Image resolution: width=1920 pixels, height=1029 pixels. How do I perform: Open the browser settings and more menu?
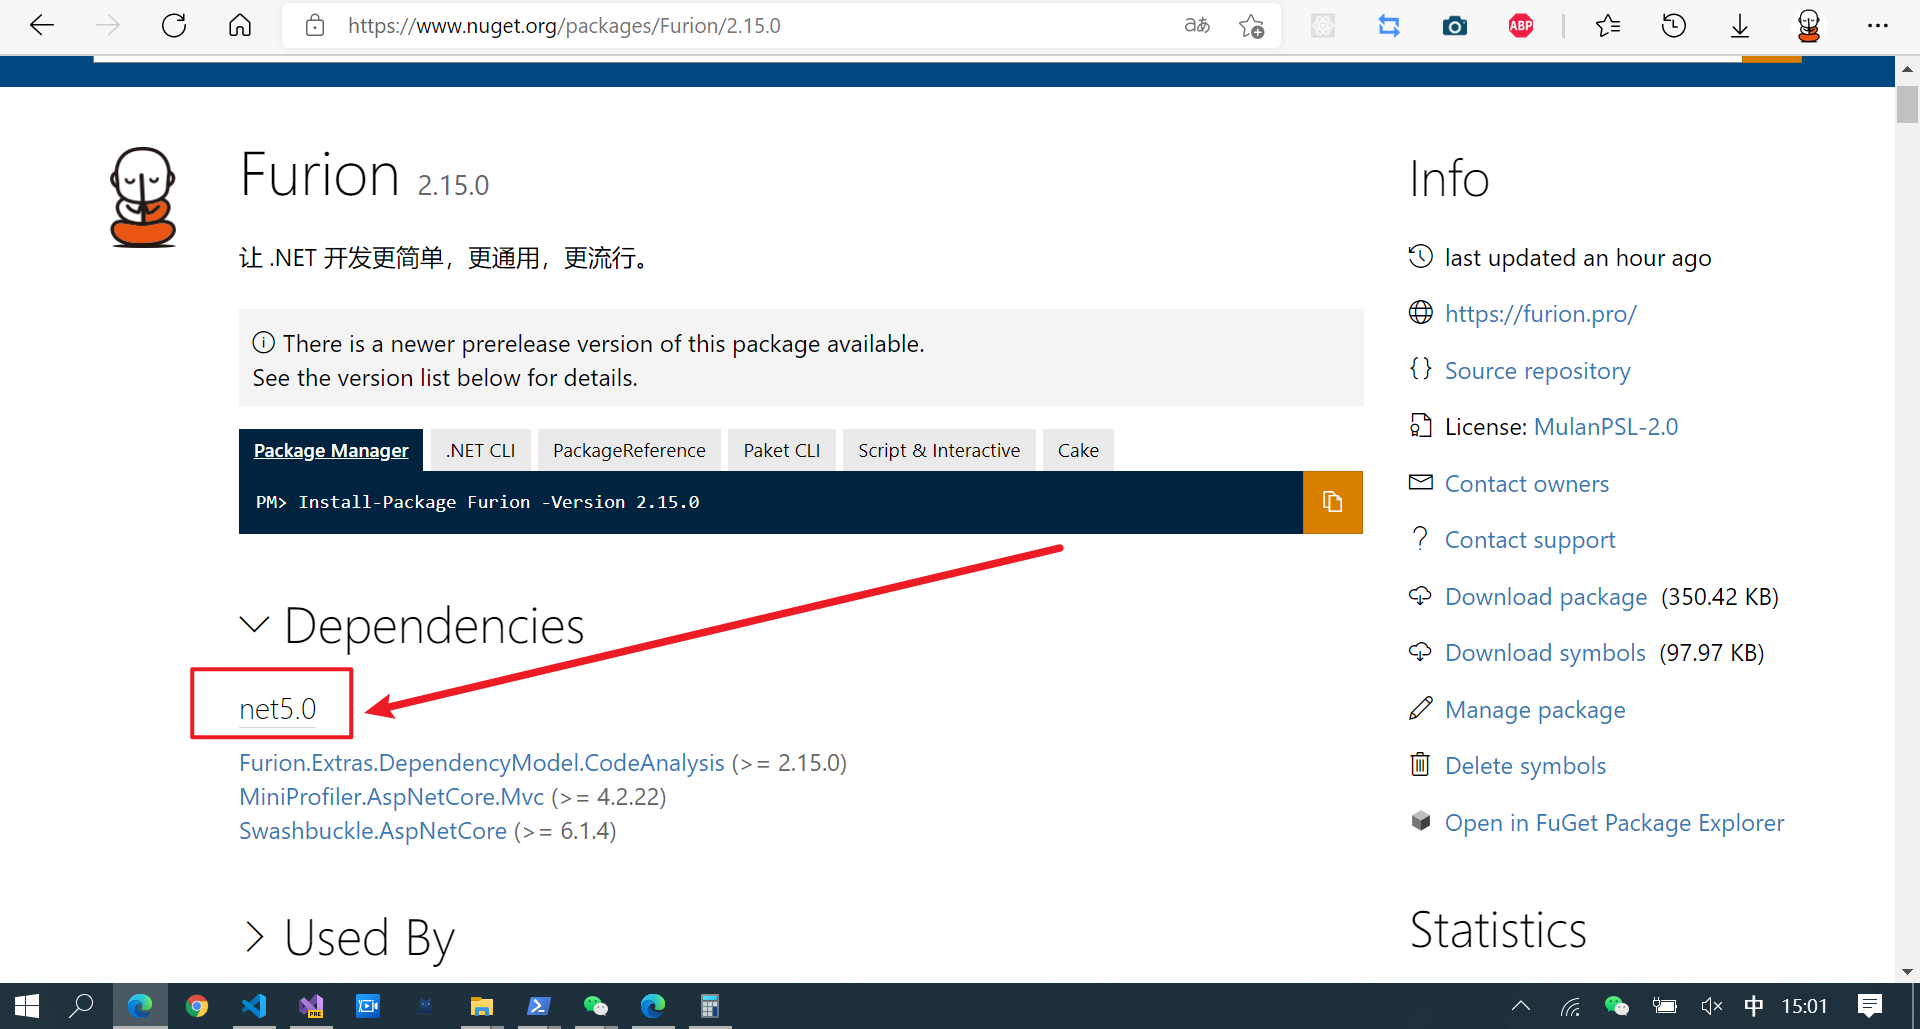1877,26
